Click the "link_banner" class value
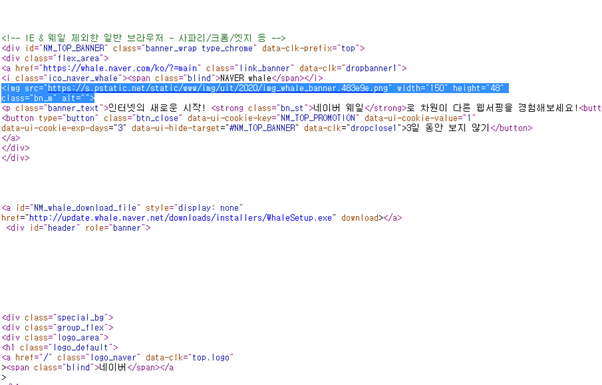Viewport: 602px width, 385px height. point(265,68)
